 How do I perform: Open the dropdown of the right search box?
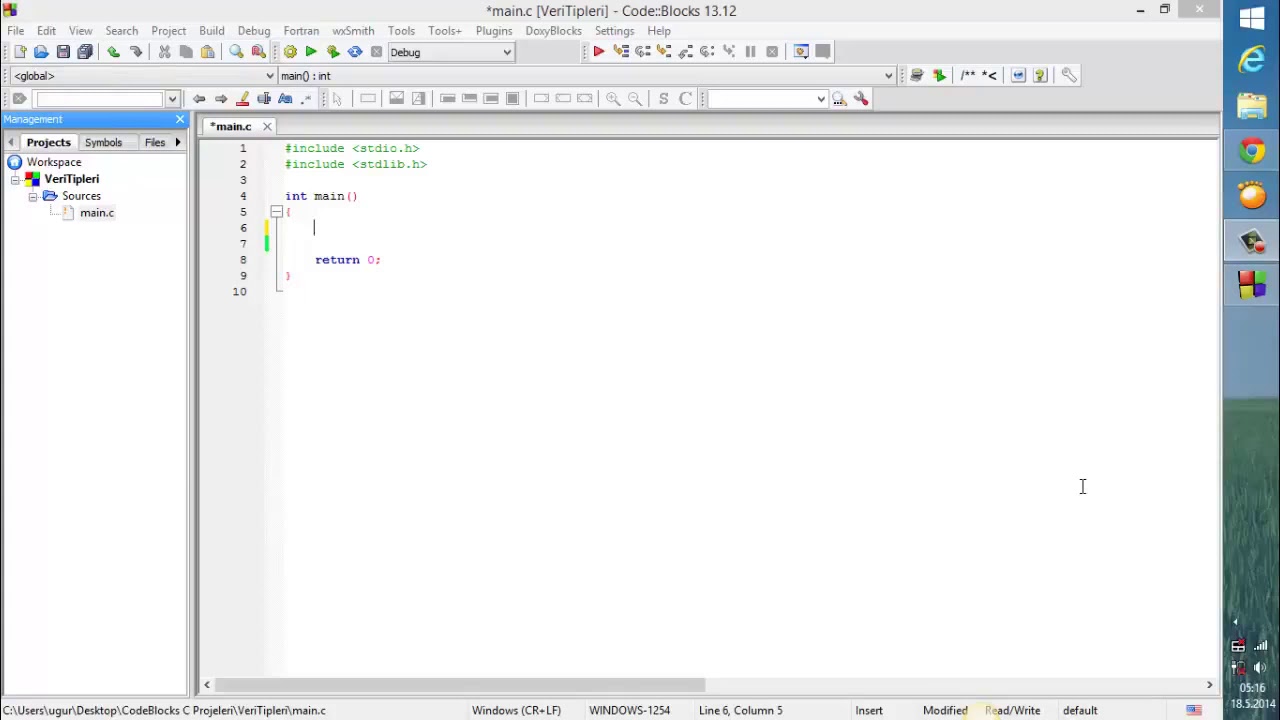tap(821, 99)
